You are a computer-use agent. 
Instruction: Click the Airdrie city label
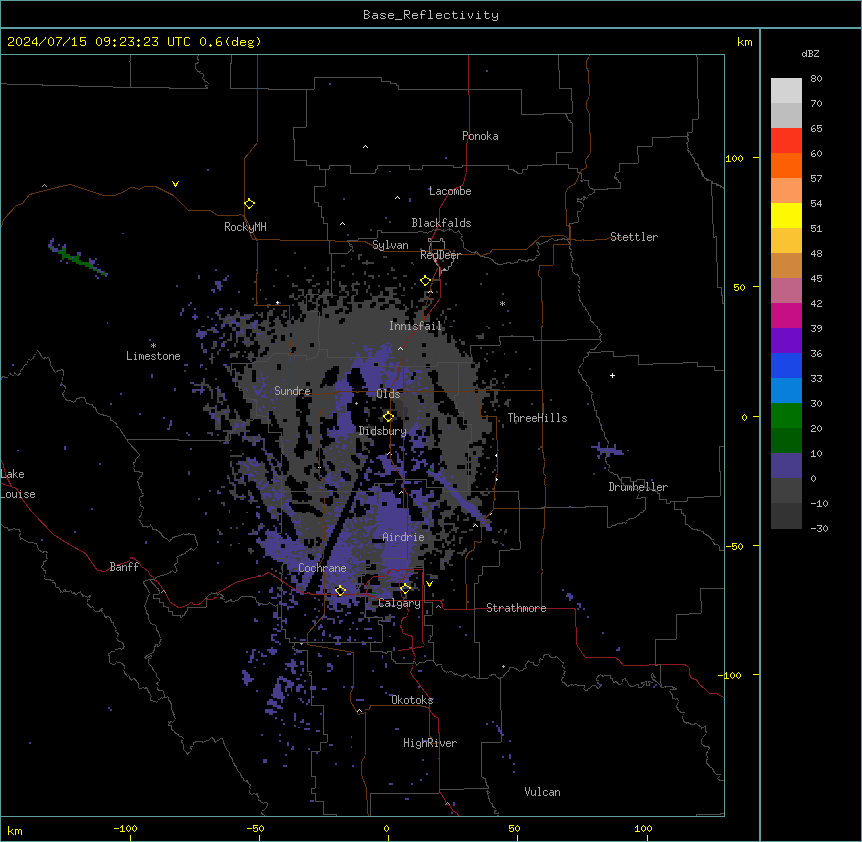point(404,537)
